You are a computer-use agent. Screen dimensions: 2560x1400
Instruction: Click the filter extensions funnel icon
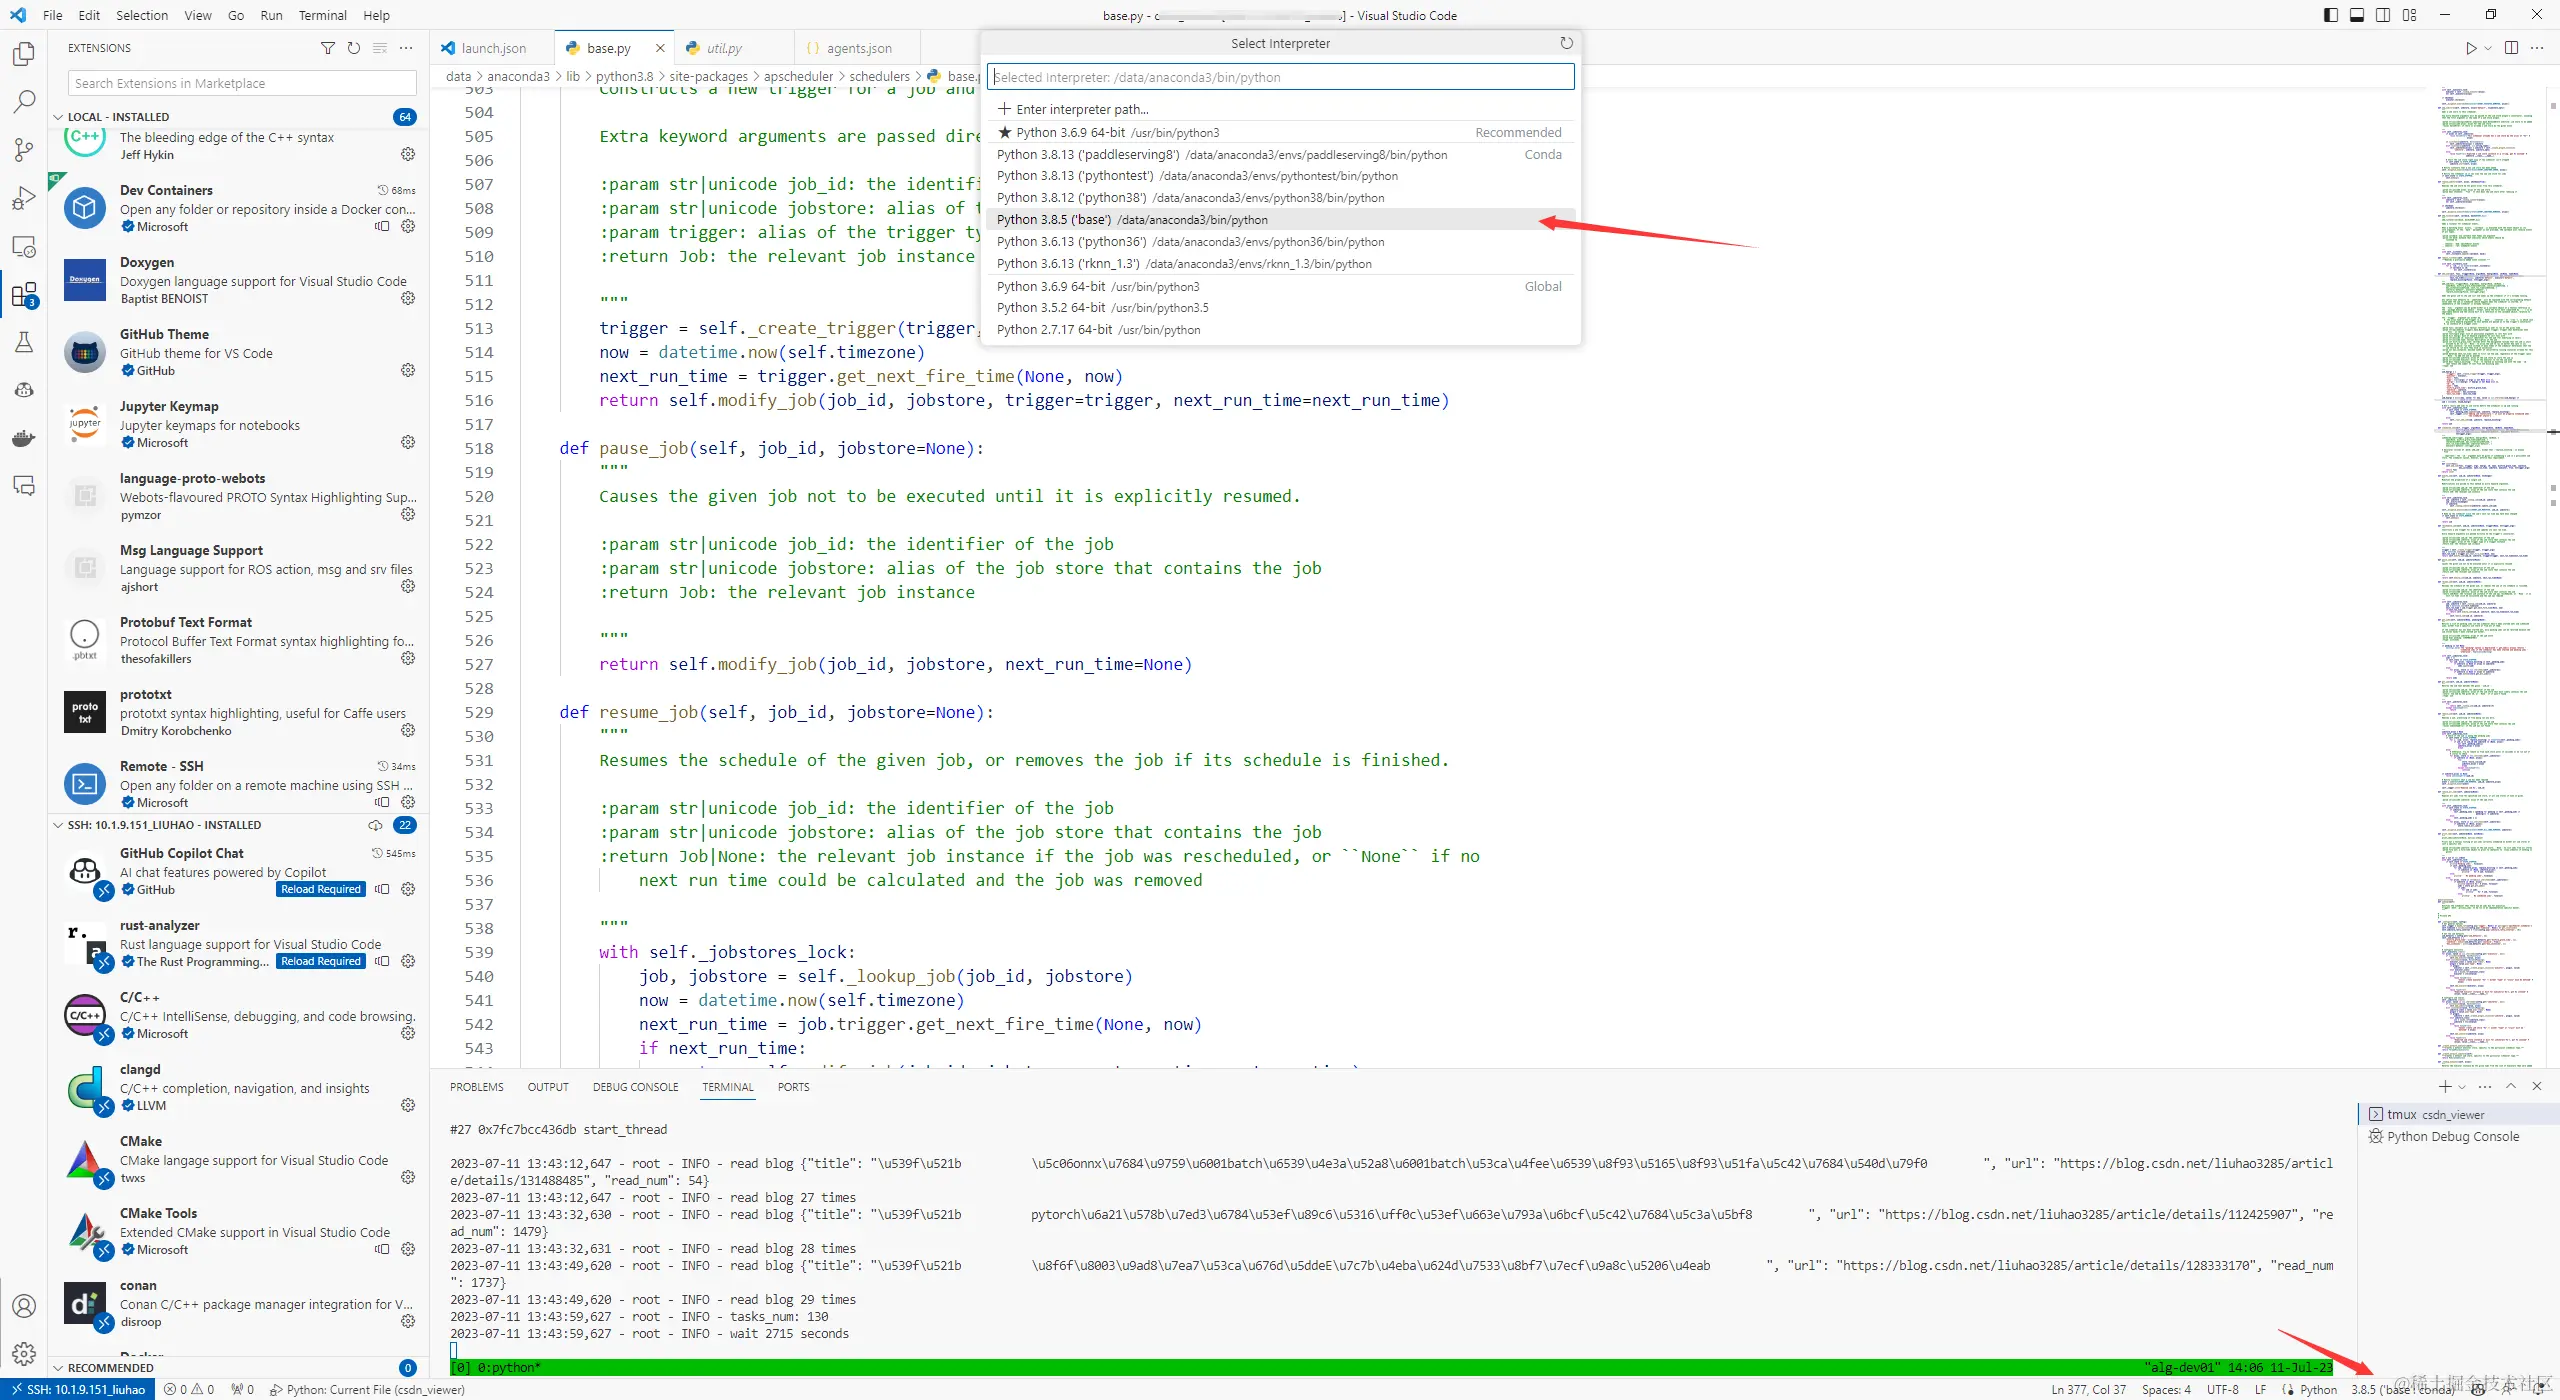point(327,48)
